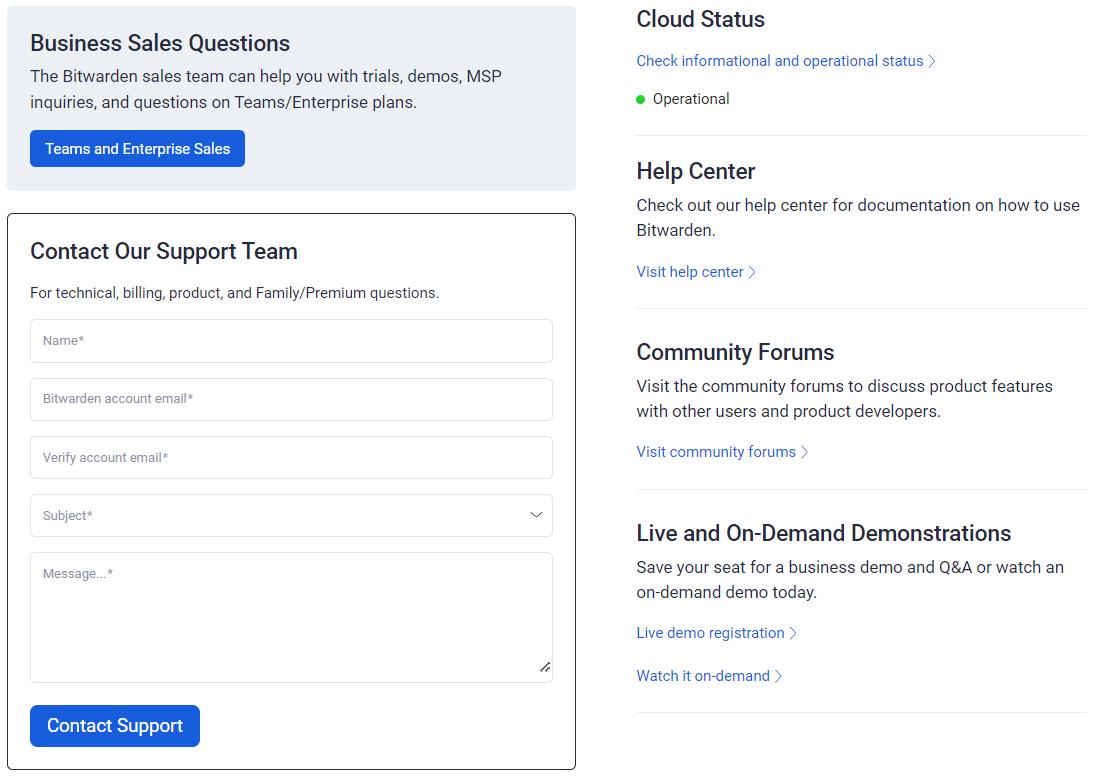1098x779 pixels.
Task: Click the Help Center heading
Action: point(695,171)
